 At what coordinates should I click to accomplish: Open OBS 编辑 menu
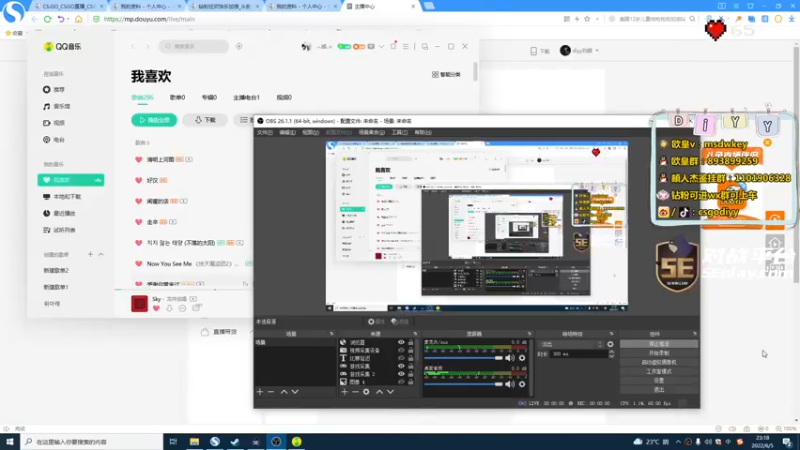[x=287, y=133]
